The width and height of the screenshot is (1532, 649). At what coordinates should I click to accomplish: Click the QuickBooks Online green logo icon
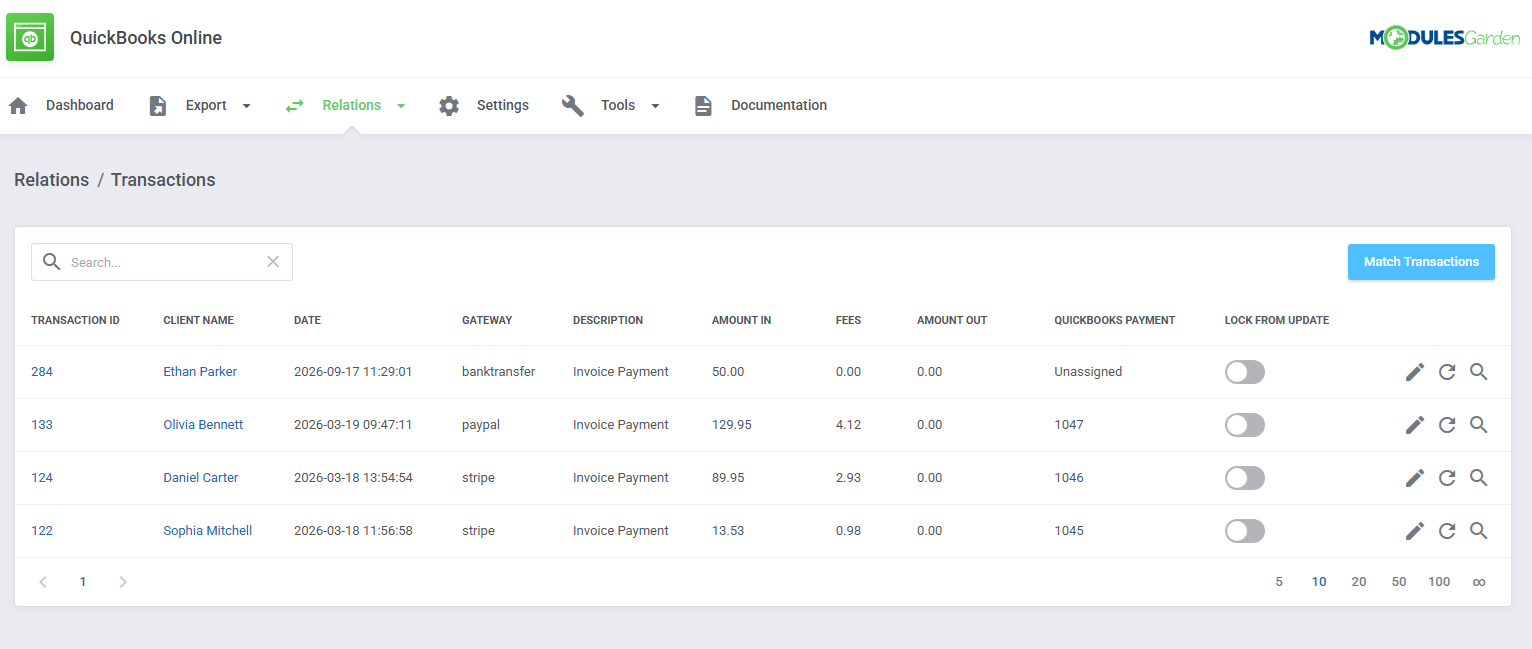[x=30, y=38]
